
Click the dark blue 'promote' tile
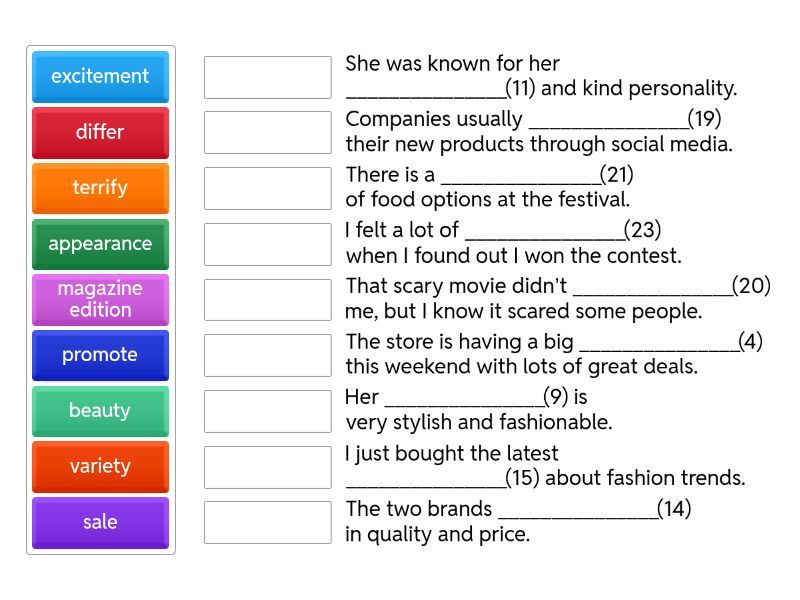[100, 355]
